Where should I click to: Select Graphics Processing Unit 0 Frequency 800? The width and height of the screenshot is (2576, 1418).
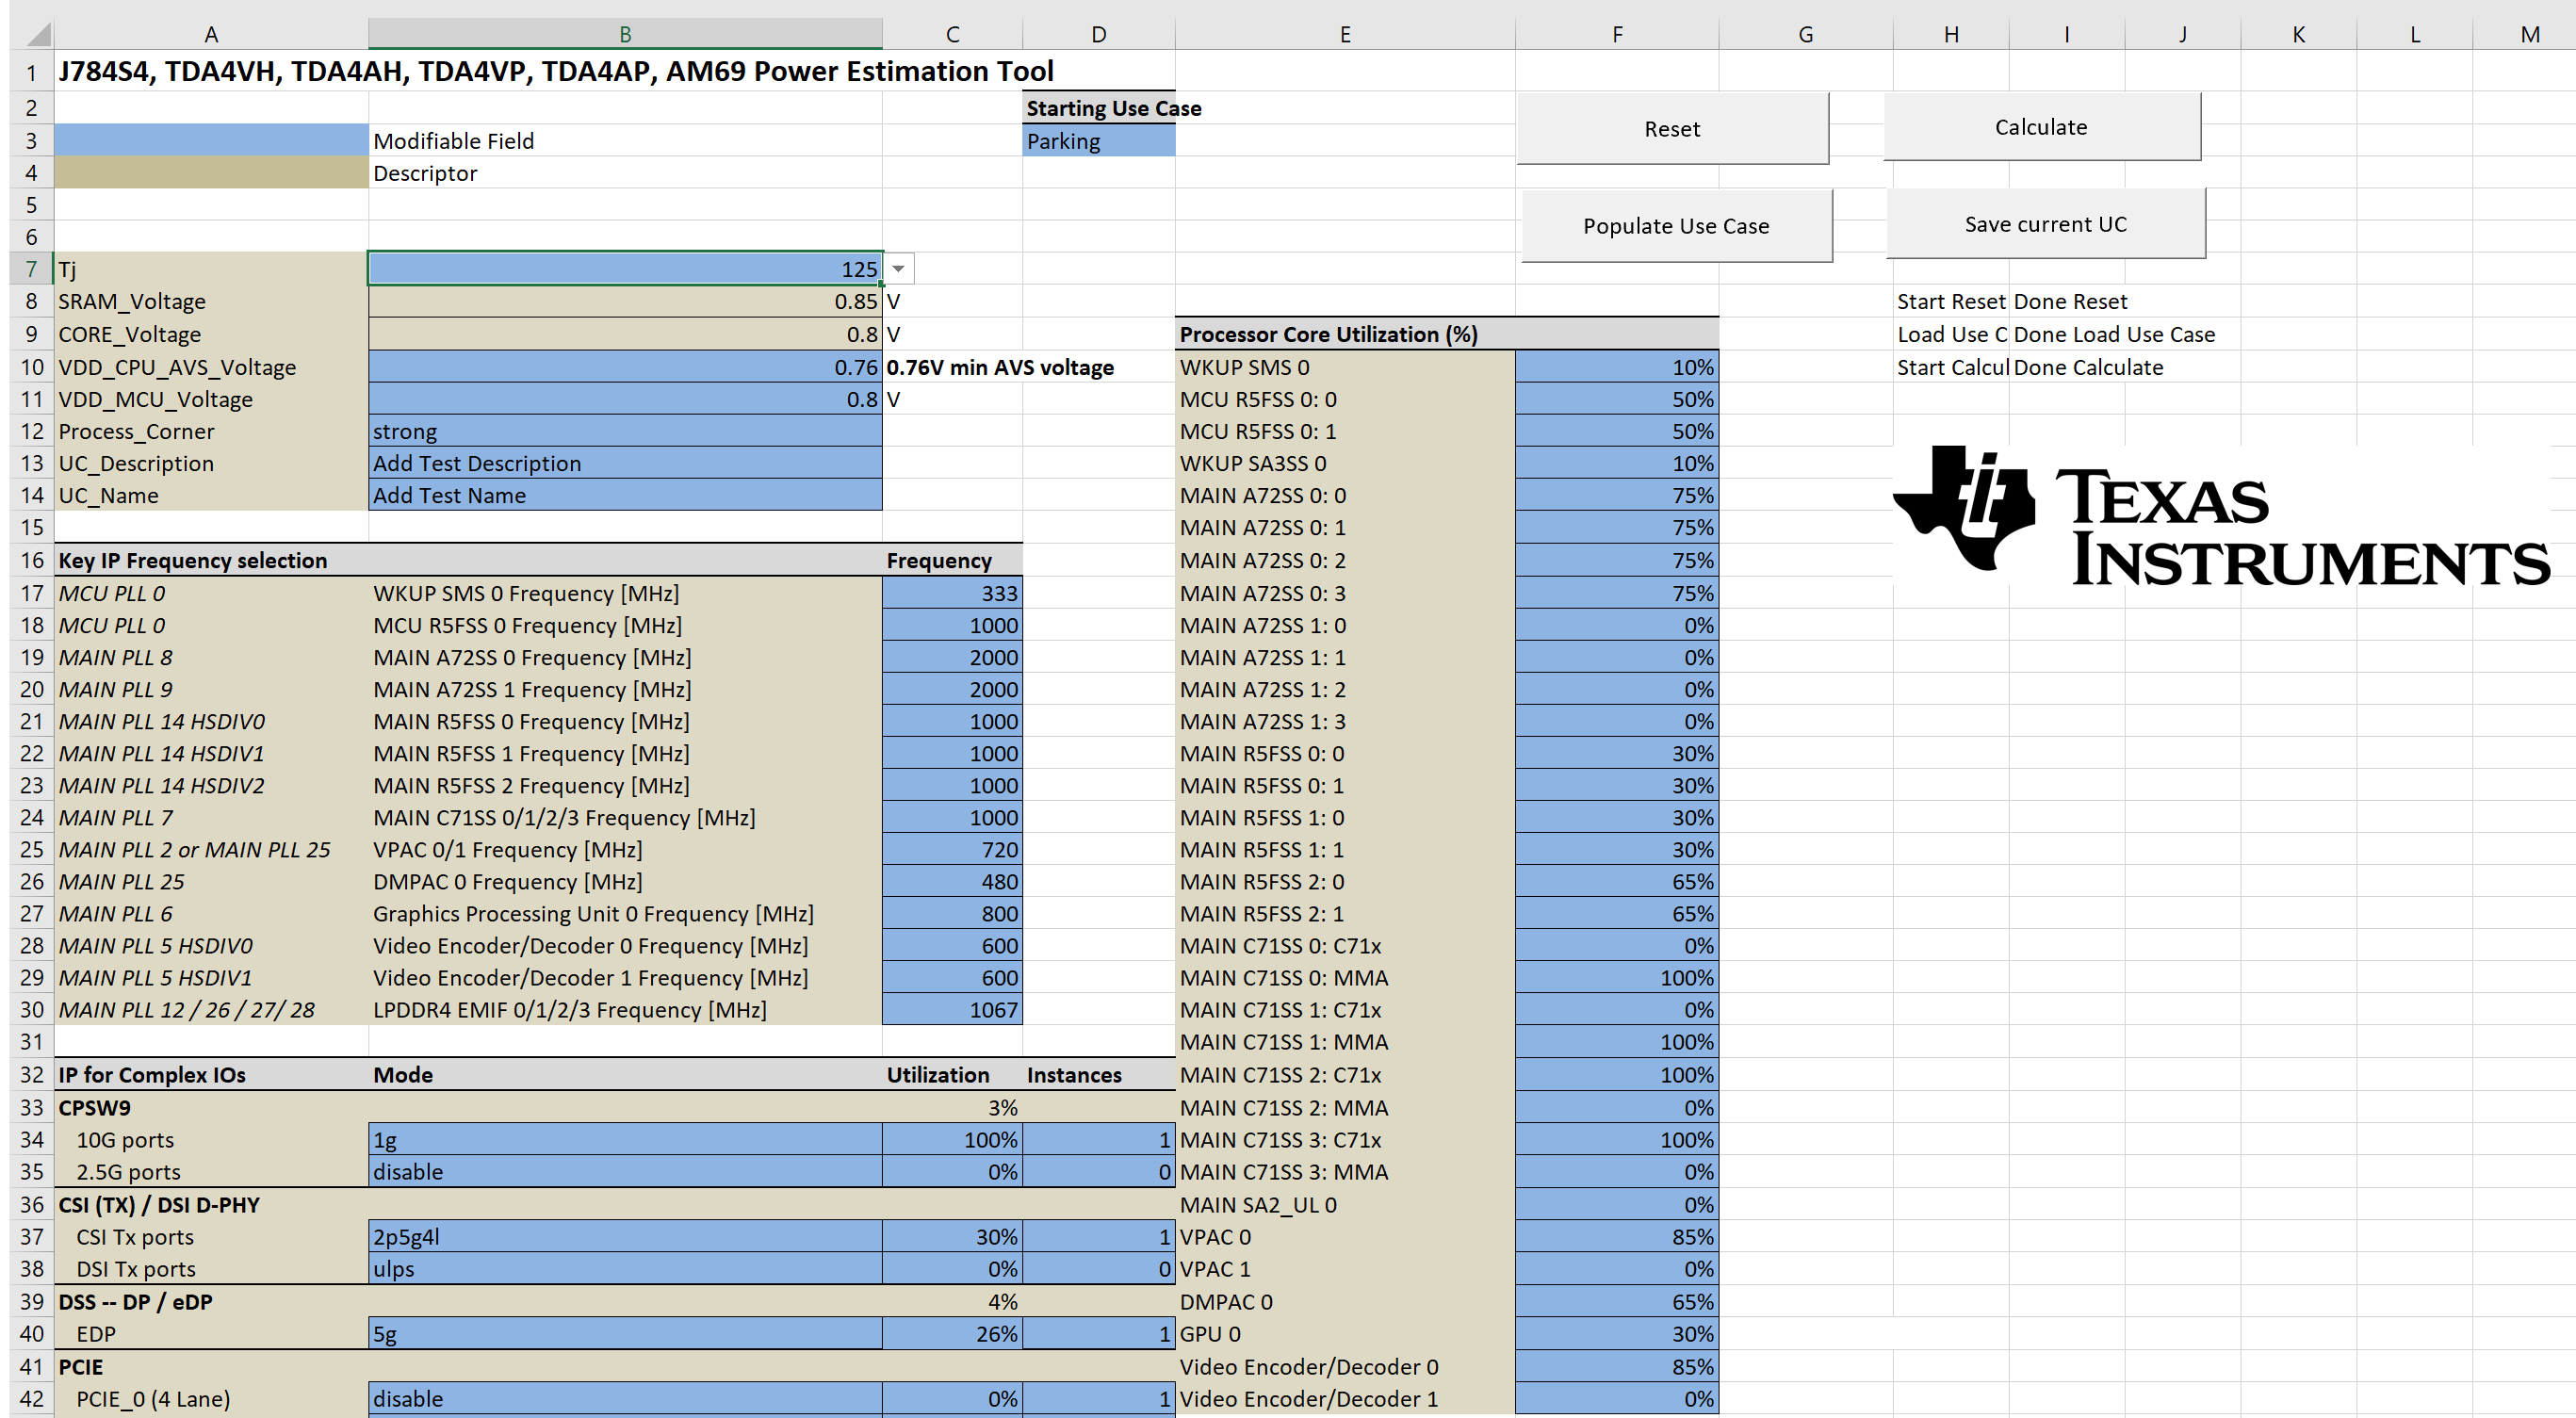952,913
